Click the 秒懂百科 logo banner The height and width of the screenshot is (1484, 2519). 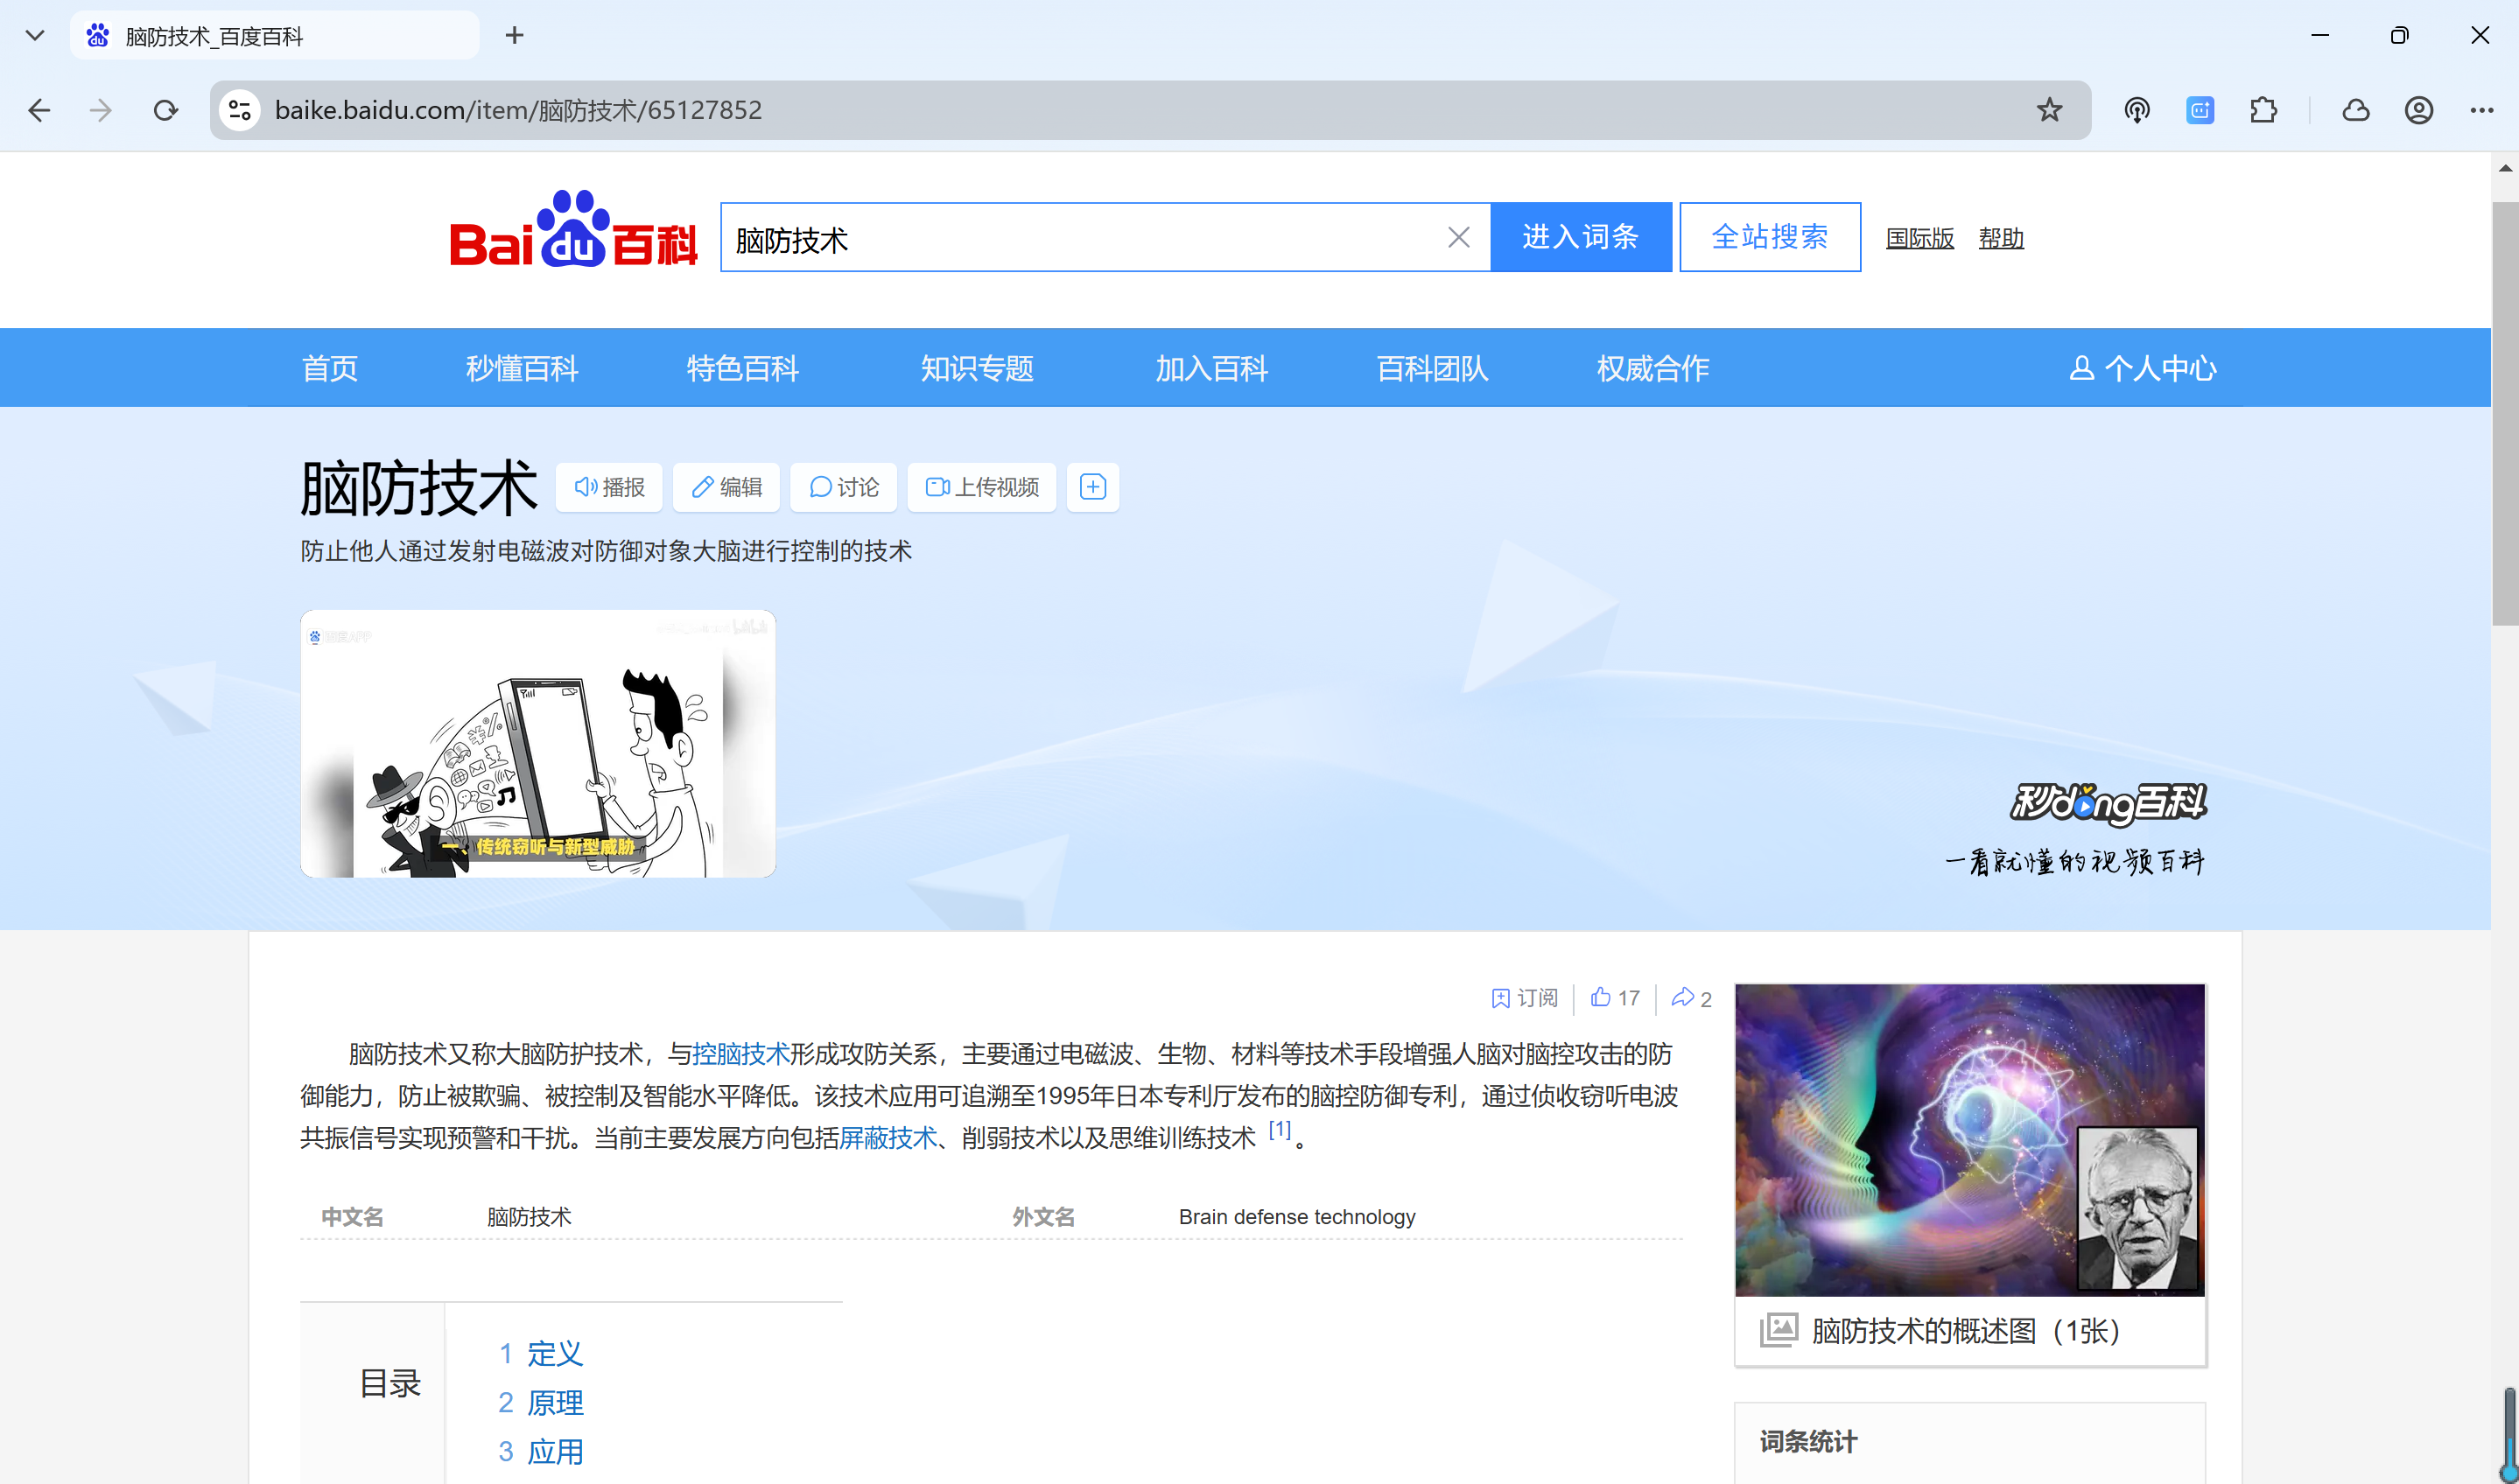click(2107, 803)
